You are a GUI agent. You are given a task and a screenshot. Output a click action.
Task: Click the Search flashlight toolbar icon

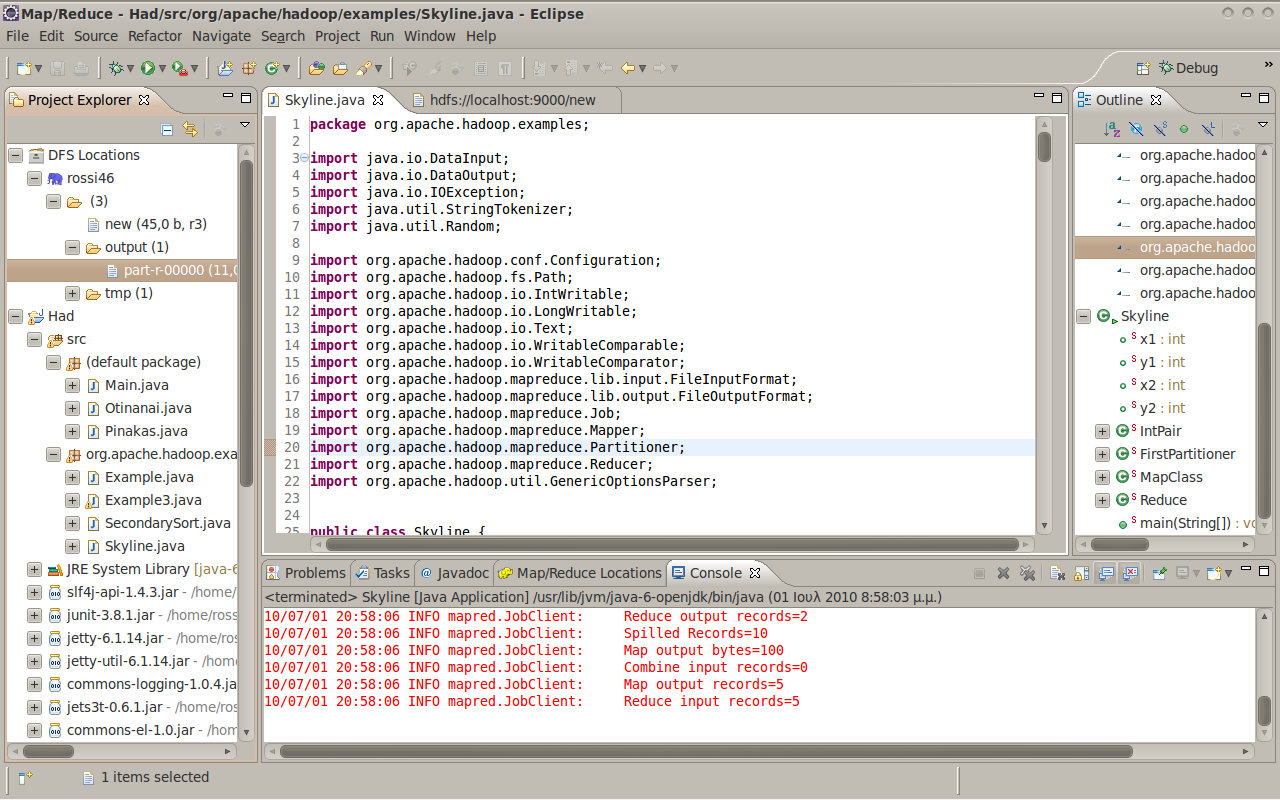point(363,68)
